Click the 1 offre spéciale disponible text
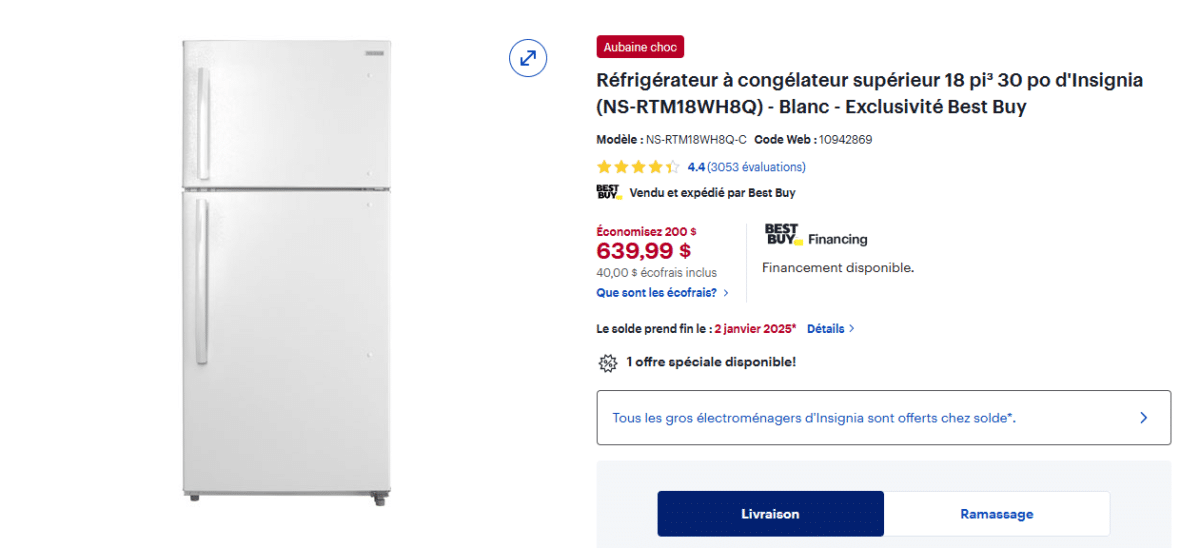 click(711, 362)
